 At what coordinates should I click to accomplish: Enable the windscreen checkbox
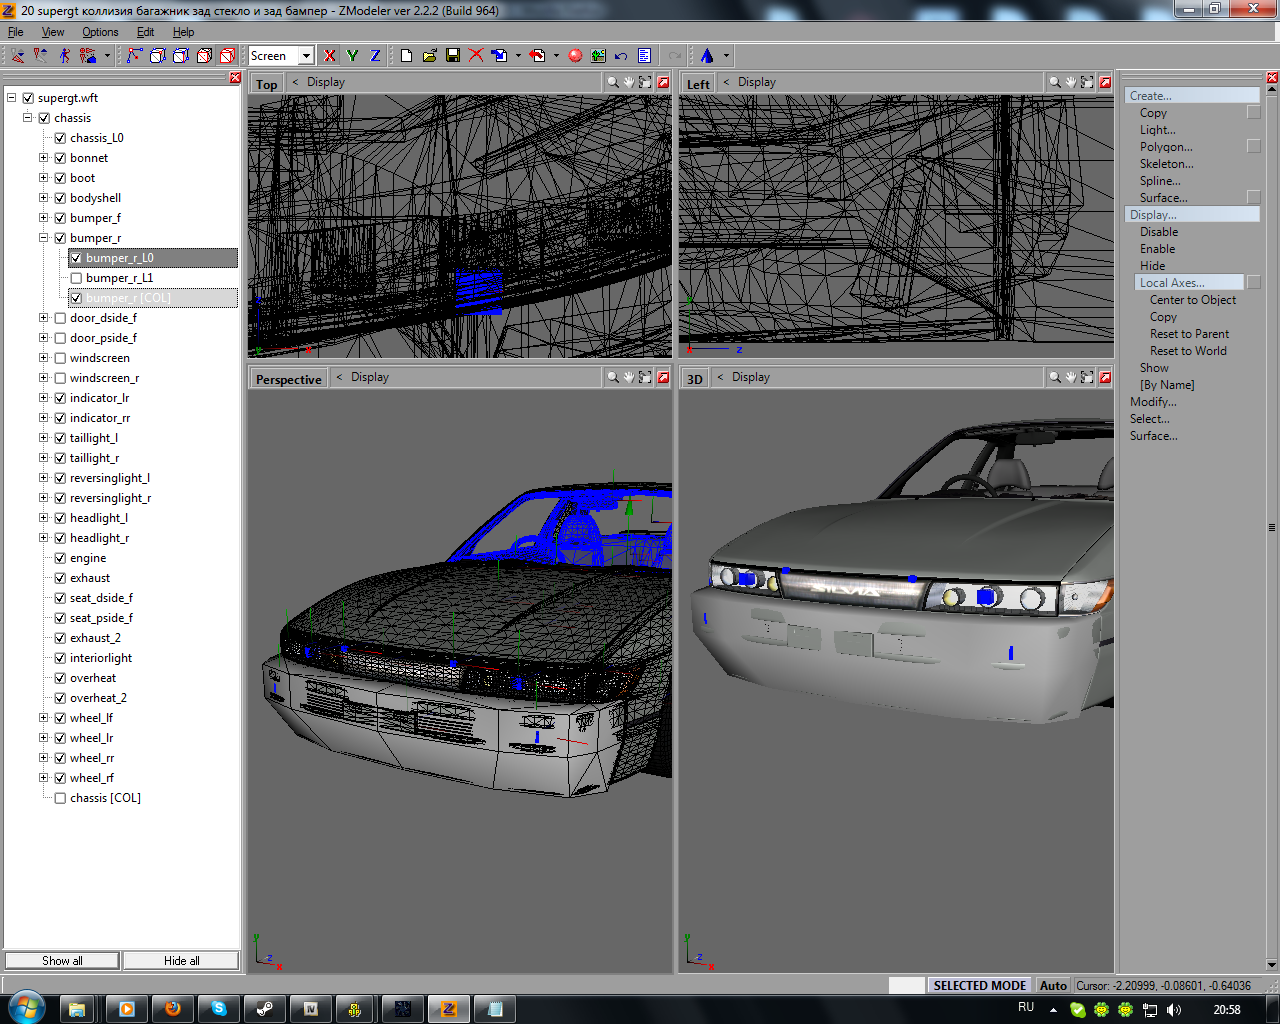pos(60,358)
